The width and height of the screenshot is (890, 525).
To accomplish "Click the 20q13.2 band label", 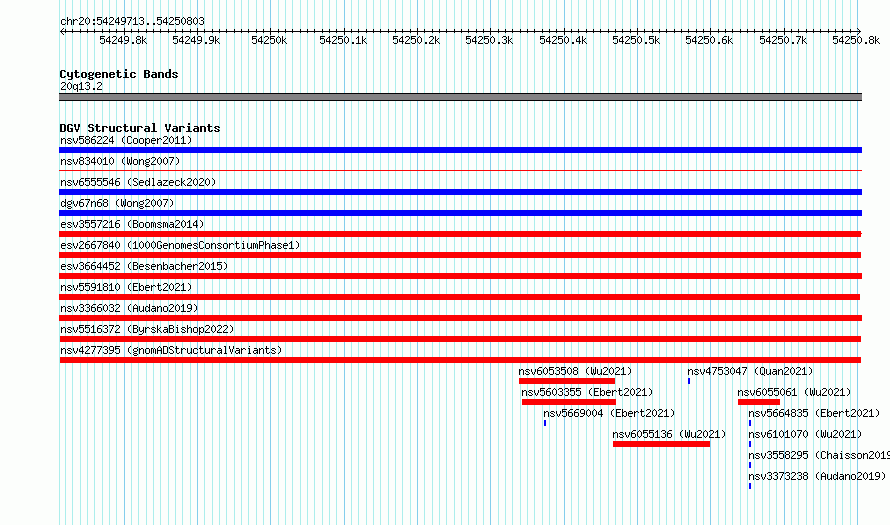I will [x=81, y=86].
